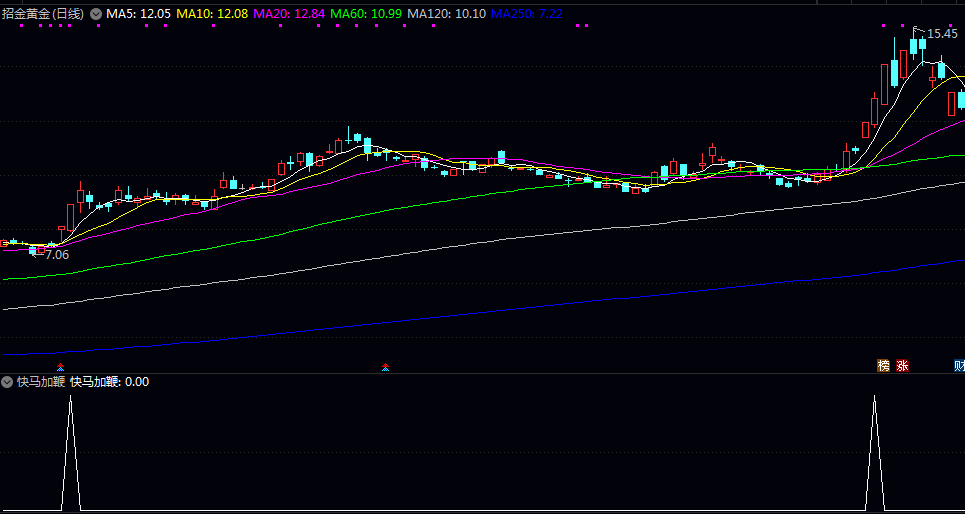The height and width of the screenshot is (514, 965).
Task: Click the 7.06 low price label
Action: click(x=57, y=255)
